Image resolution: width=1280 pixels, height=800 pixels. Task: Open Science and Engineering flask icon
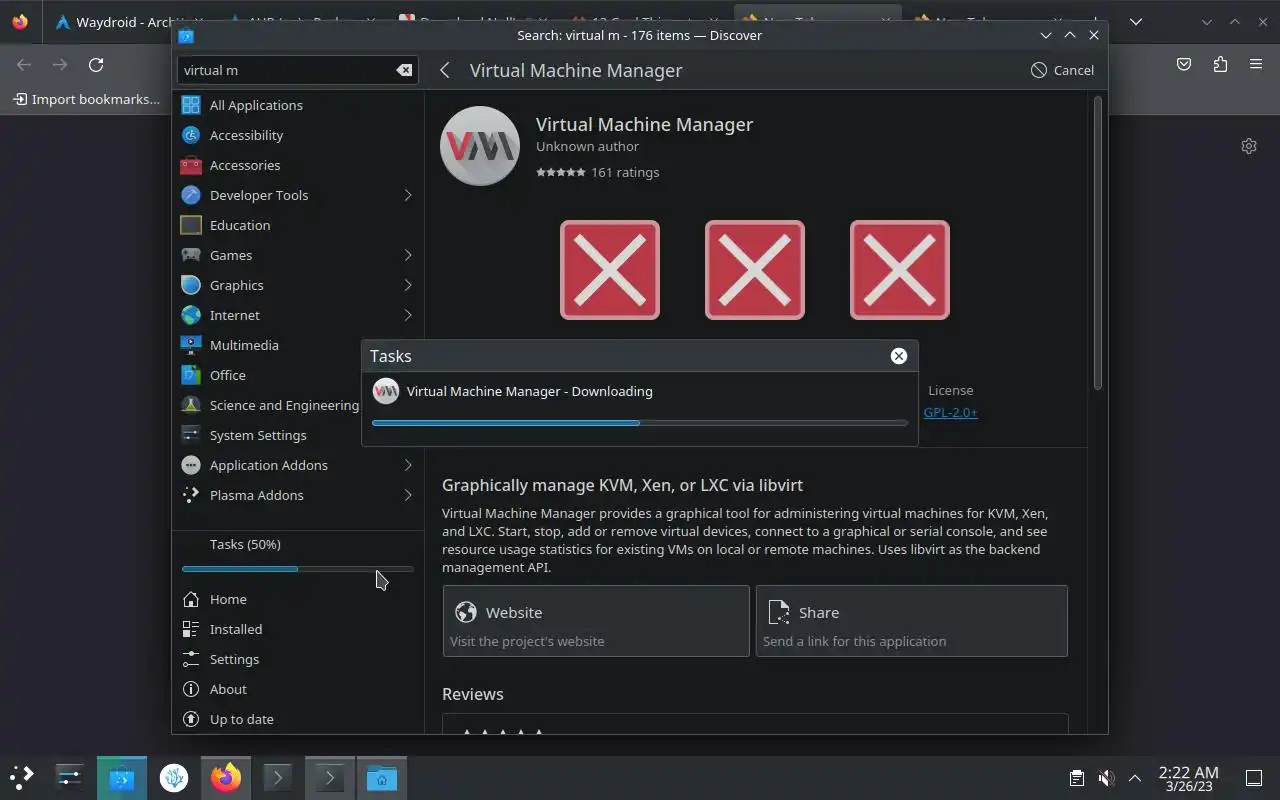coord(191,405)
